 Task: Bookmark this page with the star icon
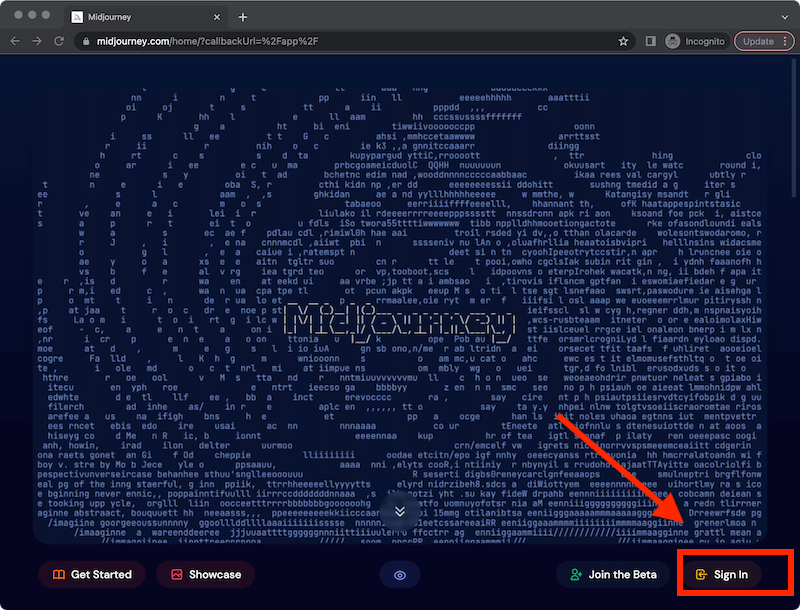pyautogui.click(x=623, y=41)
